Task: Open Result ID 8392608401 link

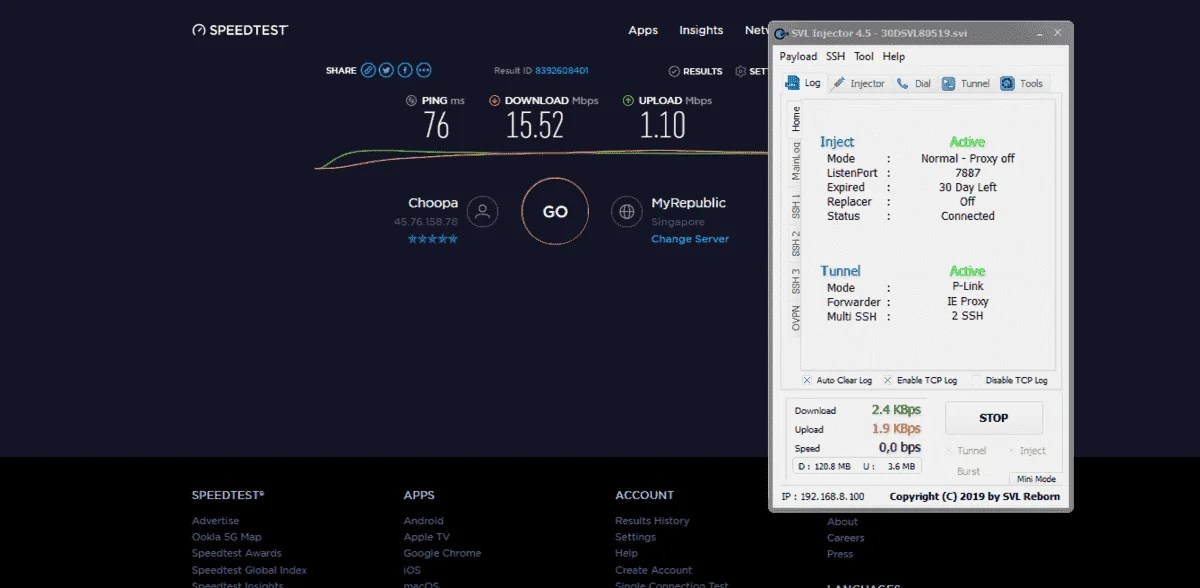Action: pos(561,71)
